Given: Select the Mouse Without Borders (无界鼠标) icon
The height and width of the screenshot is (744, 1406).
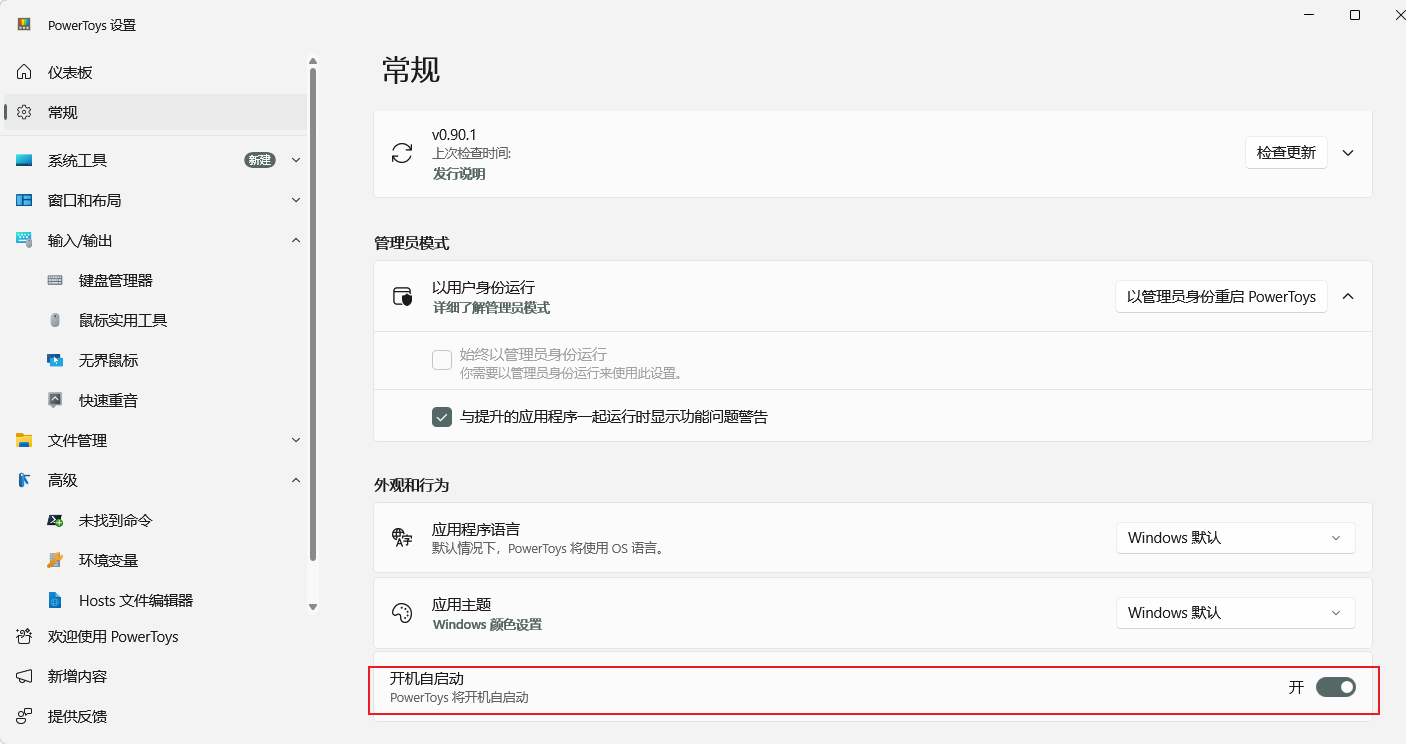Looking at the screenshot, I should pyautogui.click(x=56, y=361).
